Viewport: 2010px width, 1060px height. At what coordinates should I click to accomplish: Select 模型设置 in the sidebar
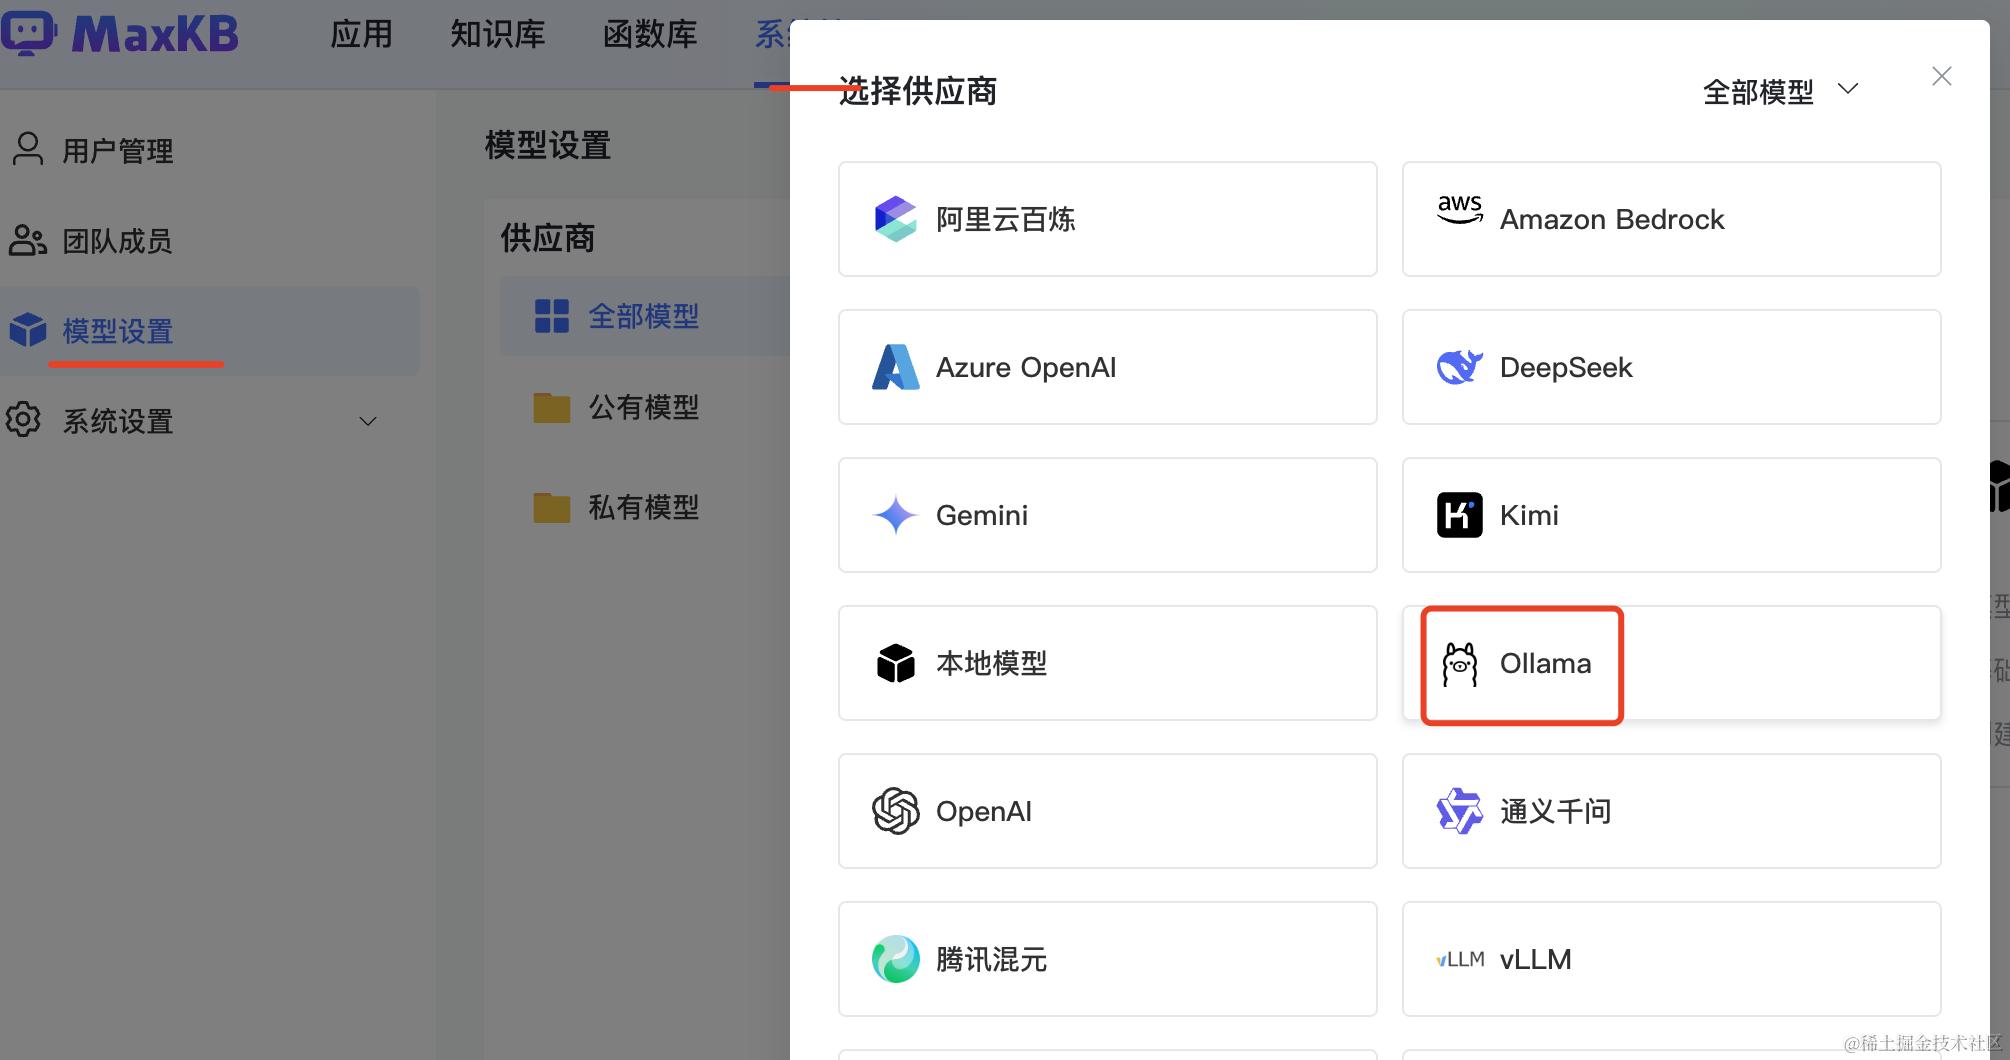210,331
